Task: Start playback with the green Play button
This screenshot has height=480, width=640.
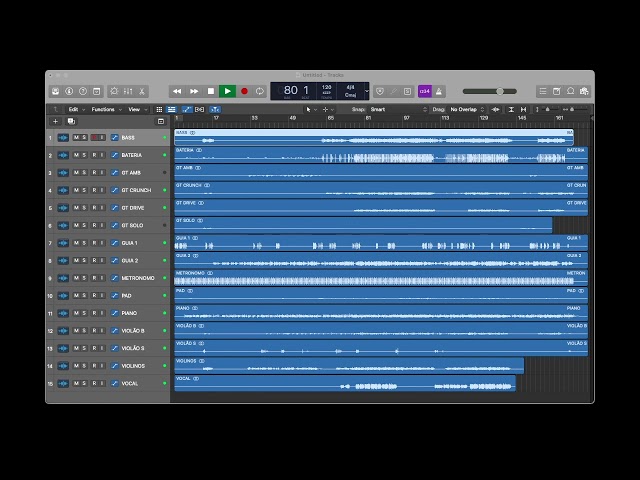Action: pyautogui.click(x=227, y=91)
